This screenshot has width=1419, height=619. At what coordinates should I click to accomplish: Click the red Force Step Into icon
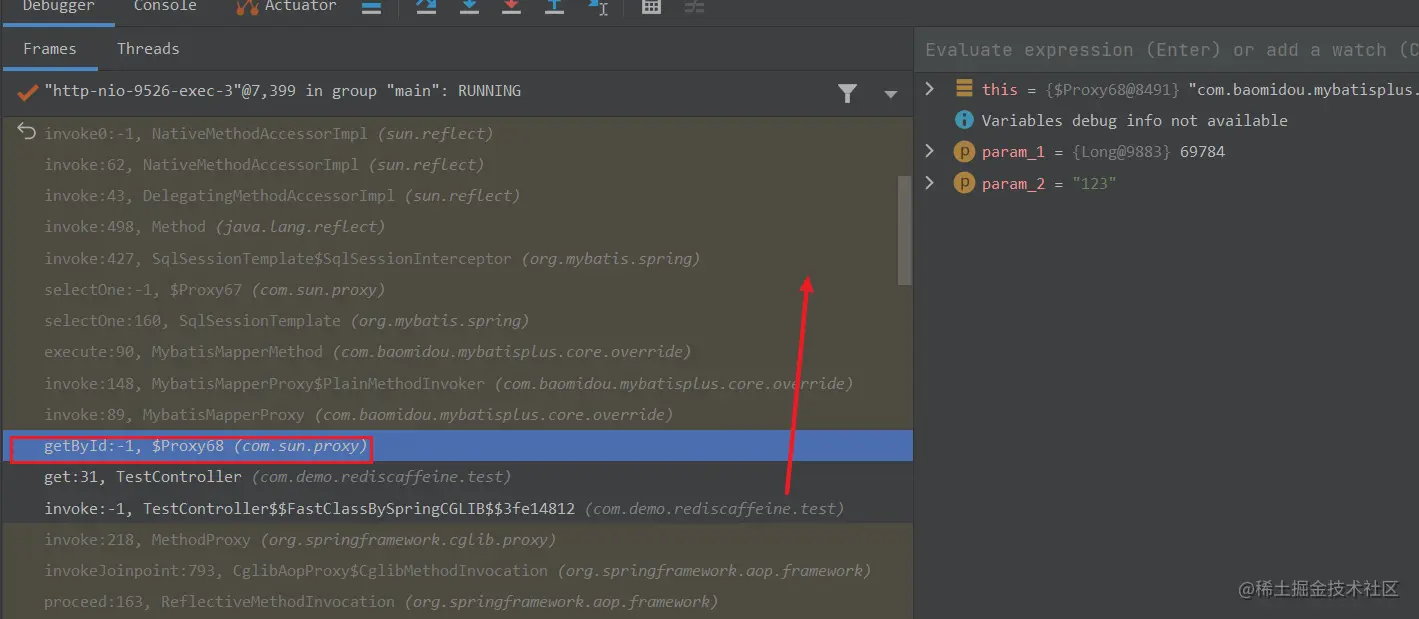511,7
